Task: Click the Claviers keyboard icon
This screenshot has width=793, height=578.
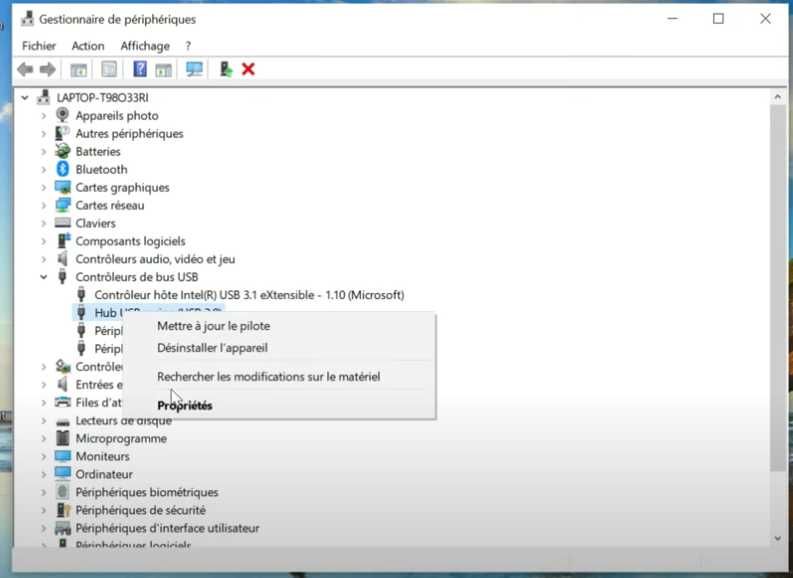Action: pos(63,223)
